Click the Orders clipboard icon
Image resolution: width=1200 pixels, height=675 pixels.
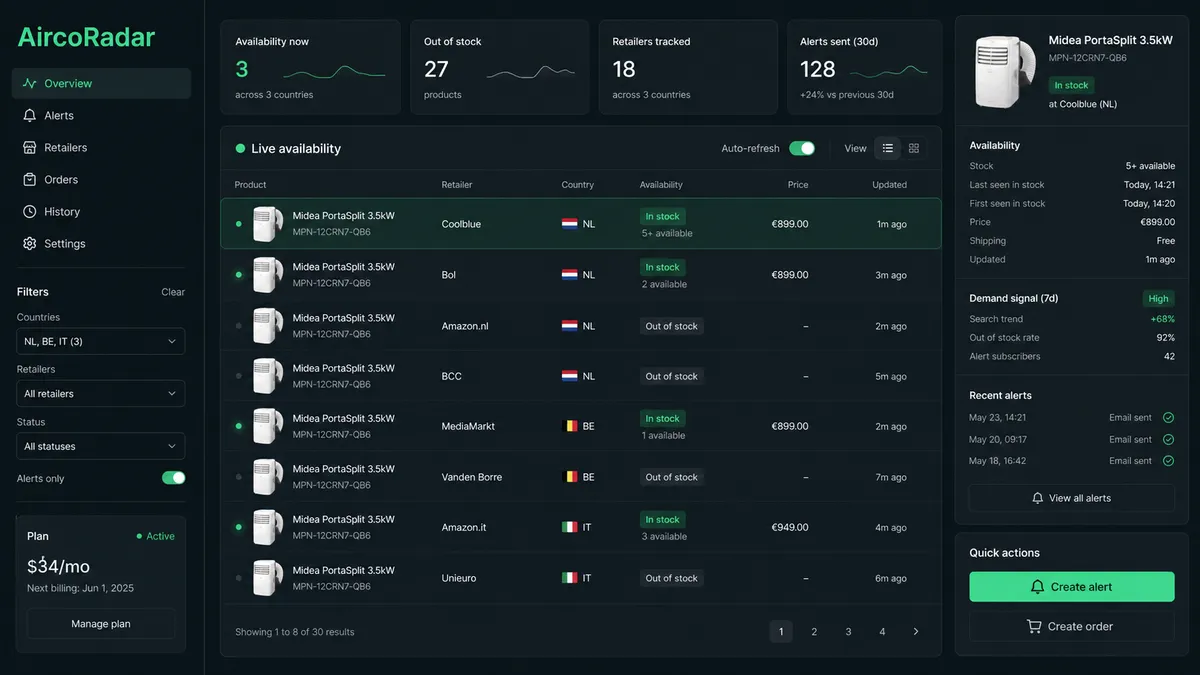pyautogui.click(x=30, y=179)
